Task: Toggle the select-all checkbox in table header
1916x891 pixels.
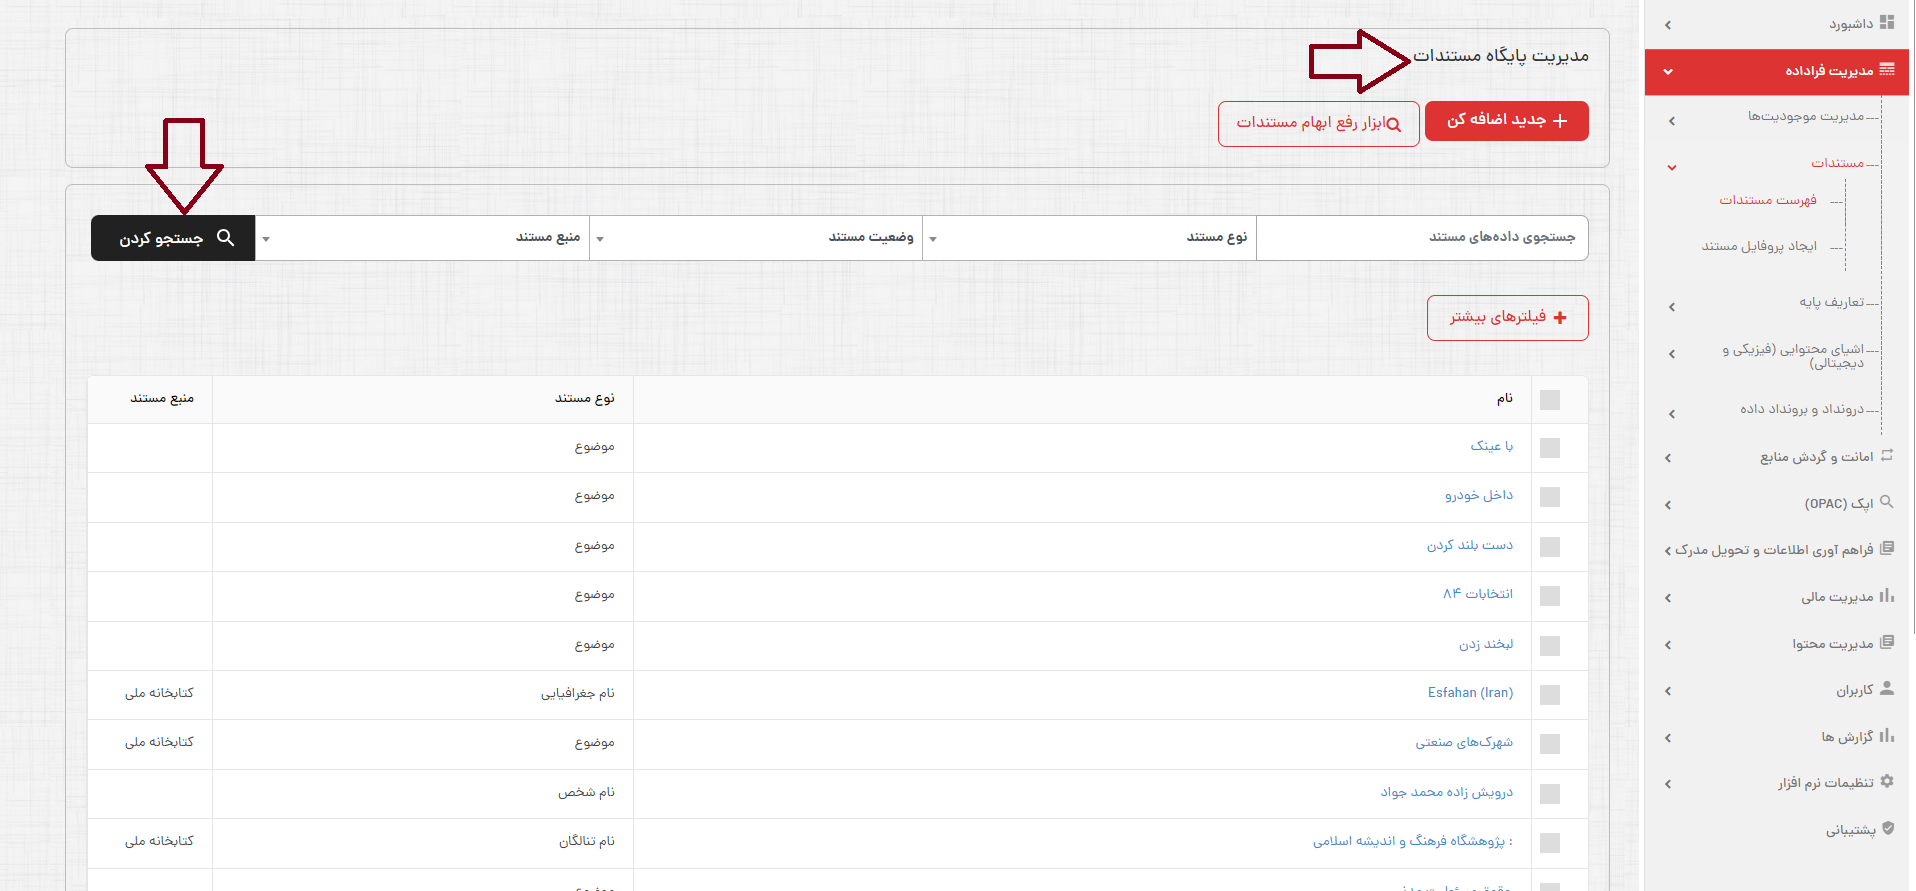Action: [1550, 400]
